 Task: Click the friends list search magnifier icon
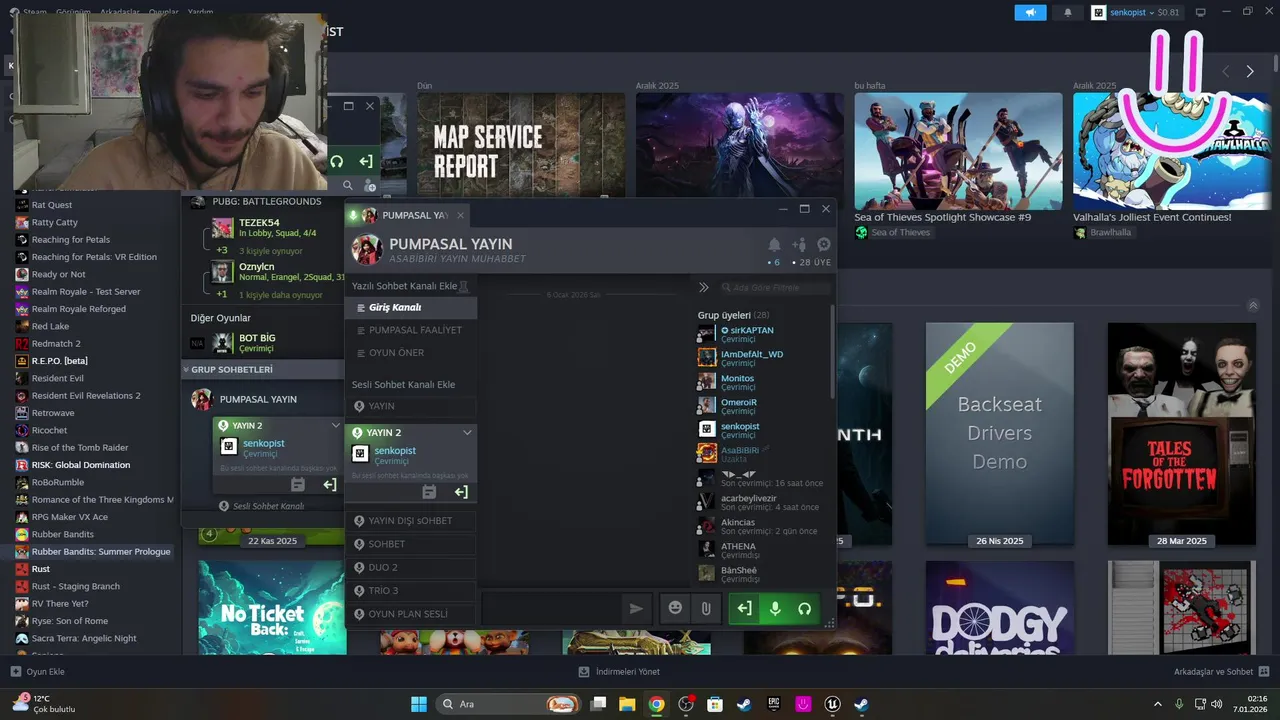click(348, 185)
